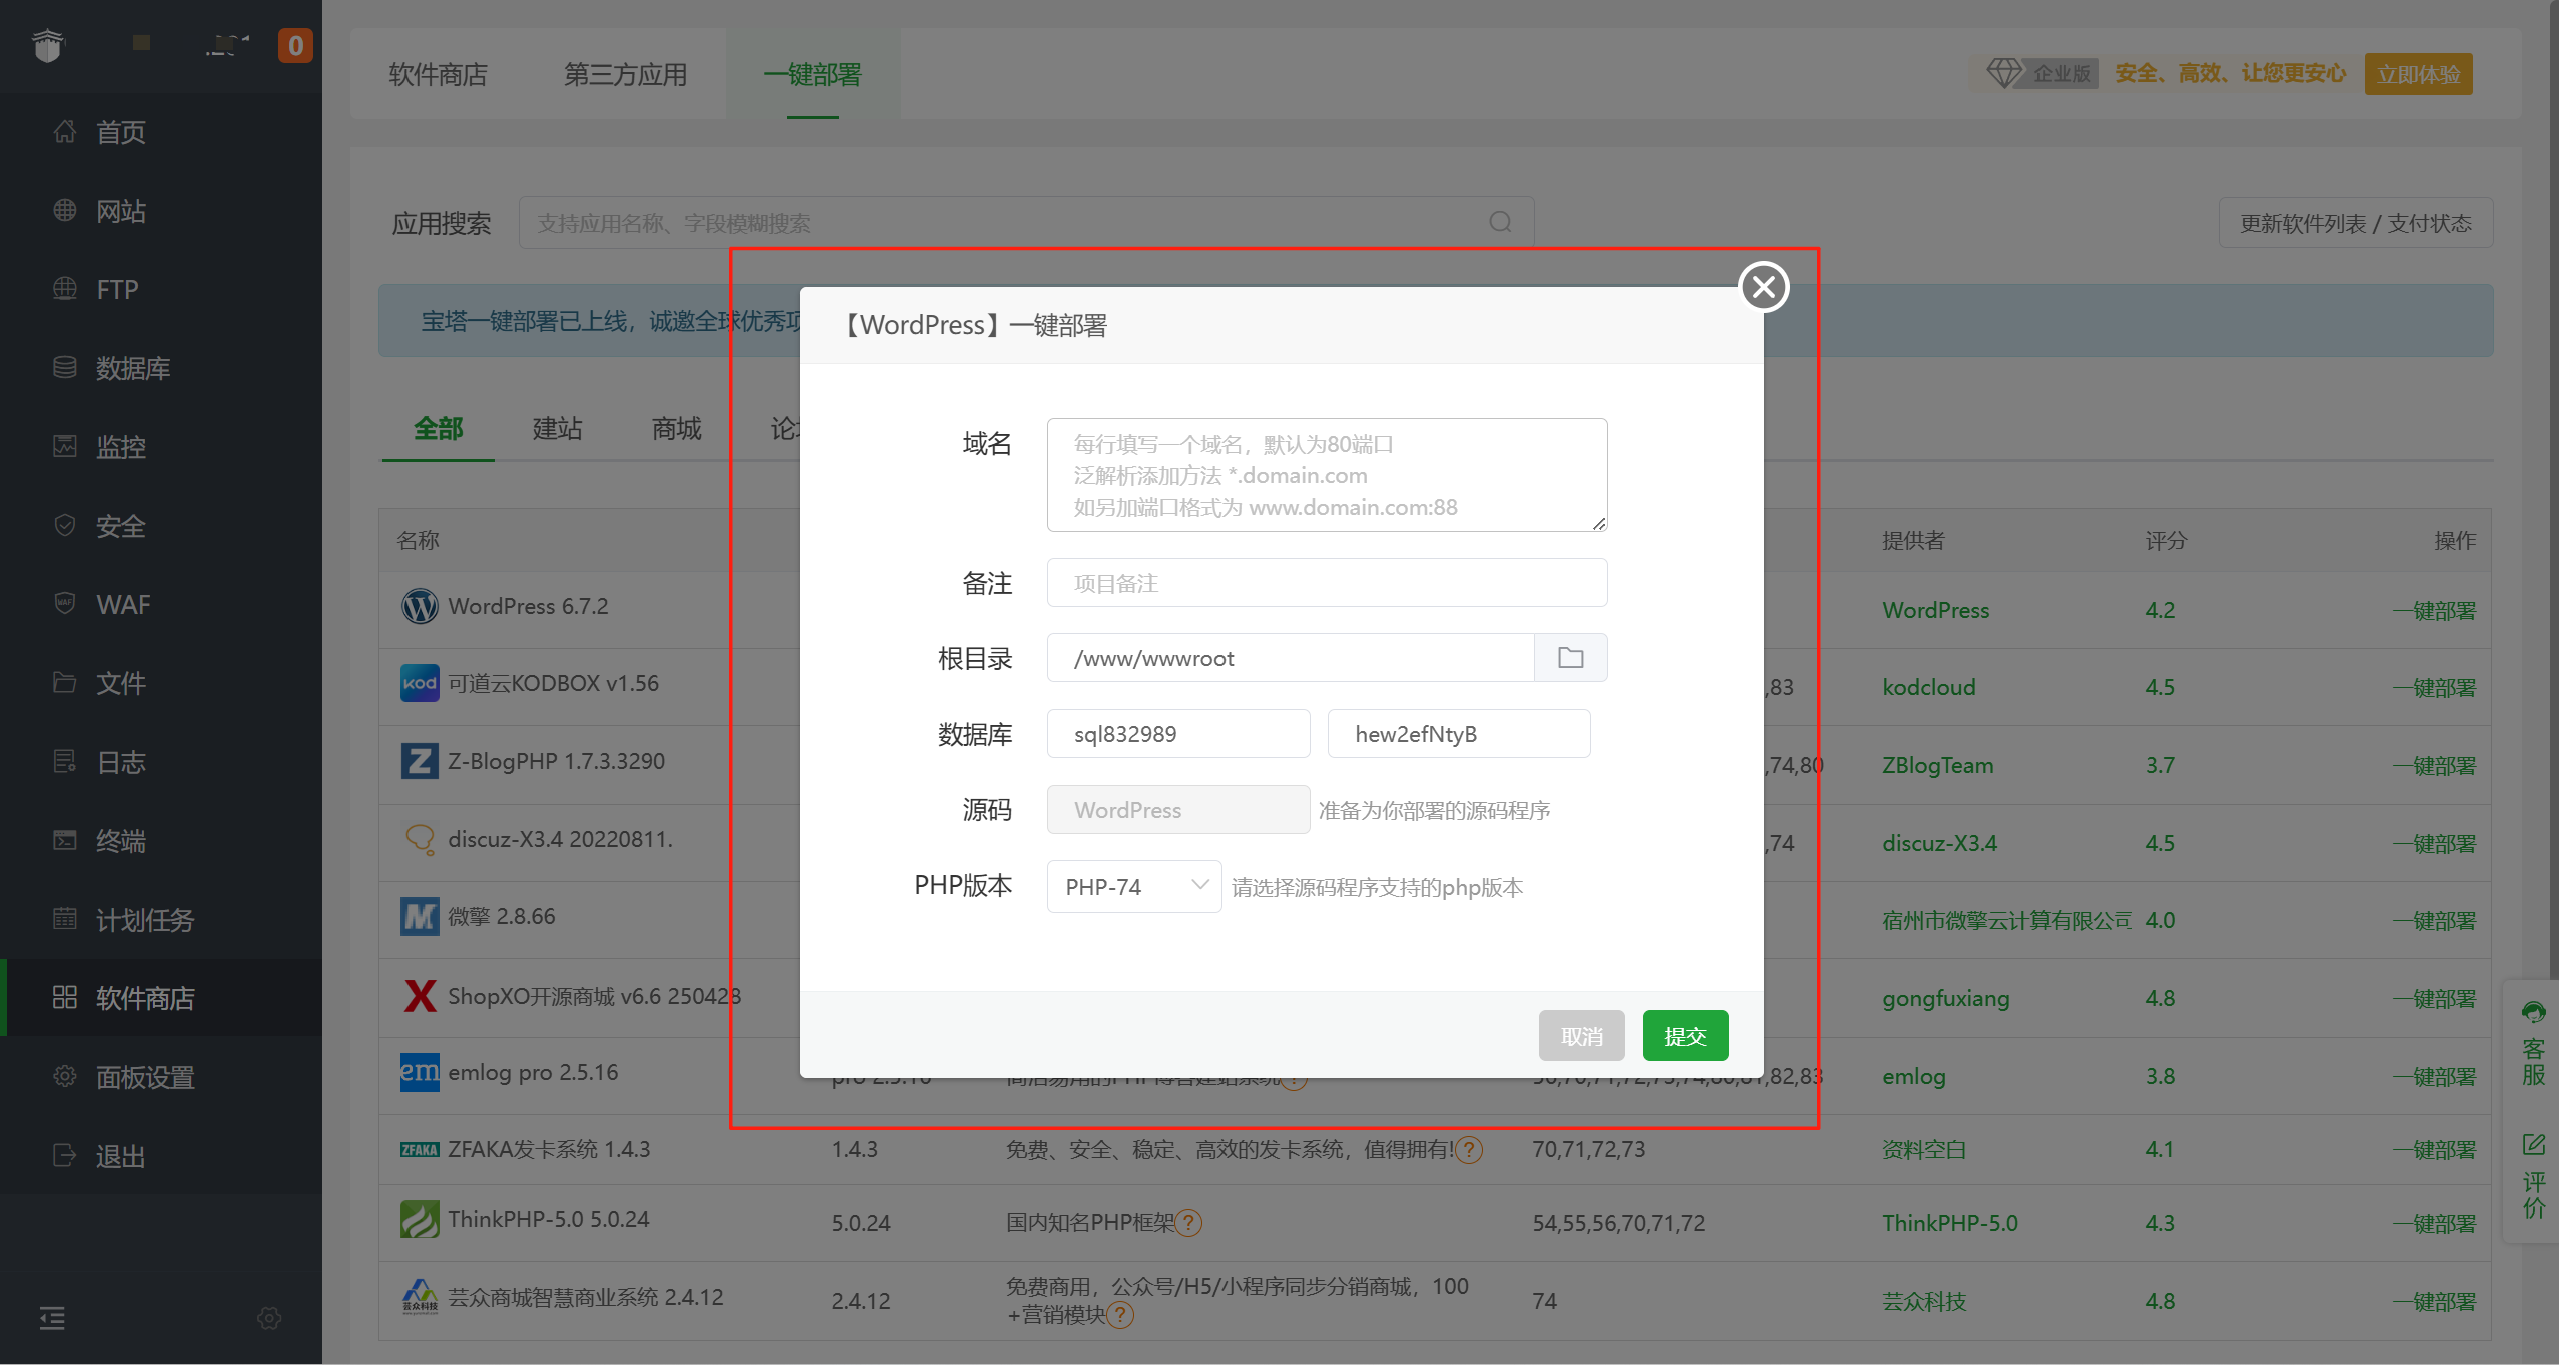Open sidebar settings gear icon
Image resolution: width=2559 pixels, height=1365 pixels.
269,1318
